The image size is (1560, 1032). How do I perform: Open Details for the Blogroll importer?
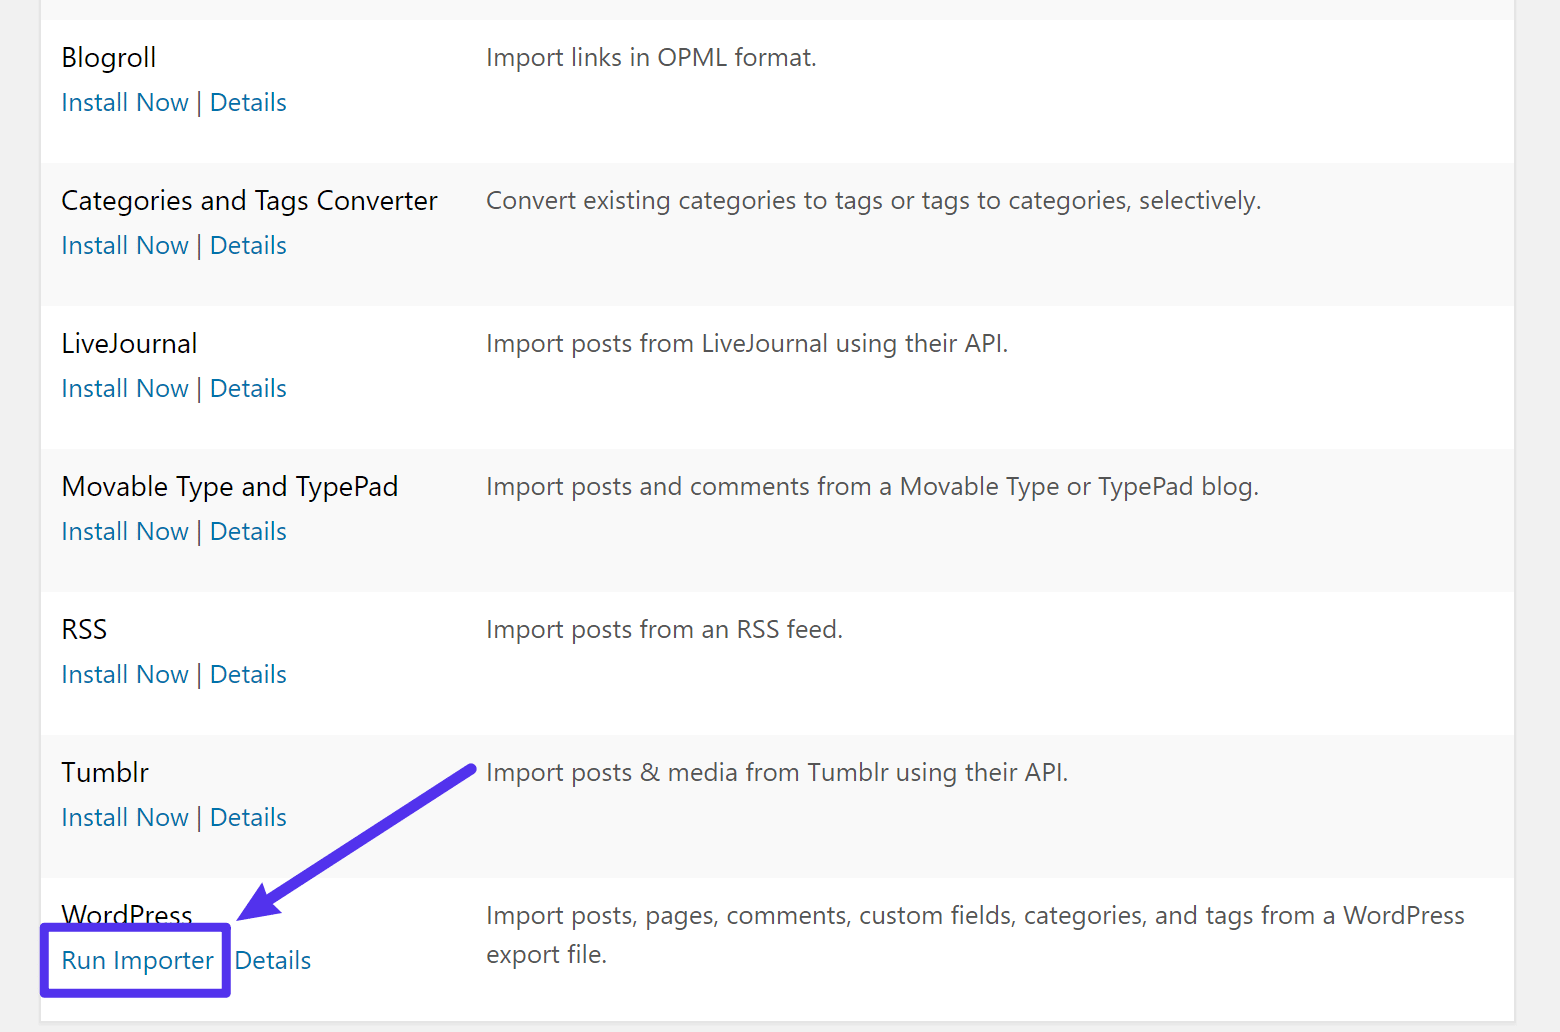(248, 102)
